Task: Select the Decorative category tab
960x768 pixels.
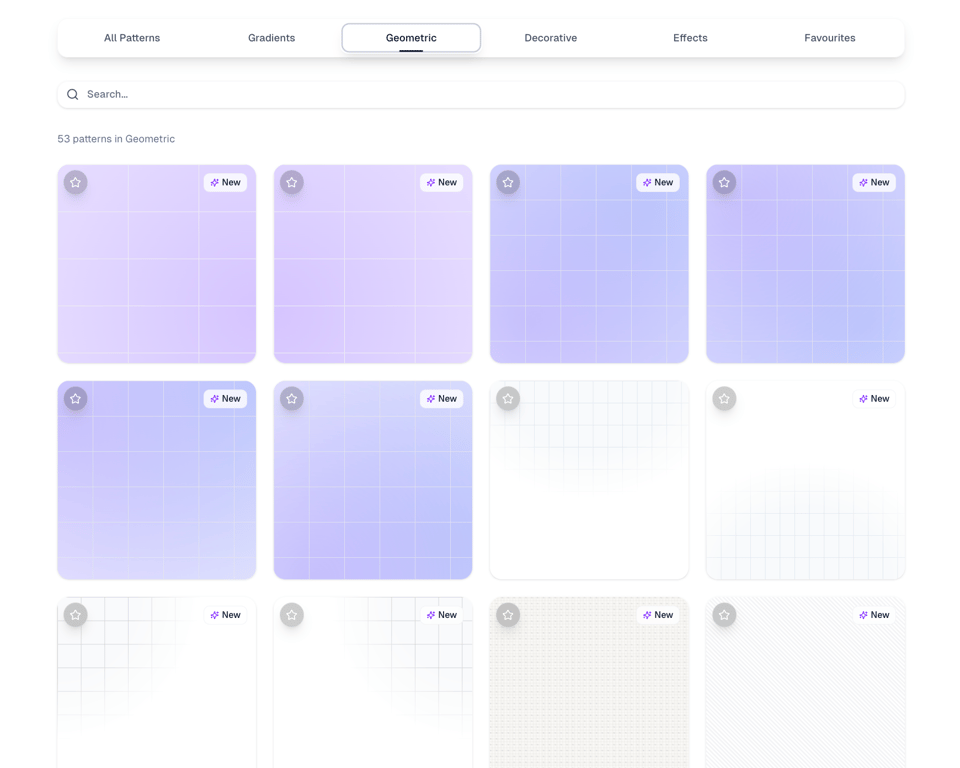Action: pyautogui.click(x=550, y=38)
